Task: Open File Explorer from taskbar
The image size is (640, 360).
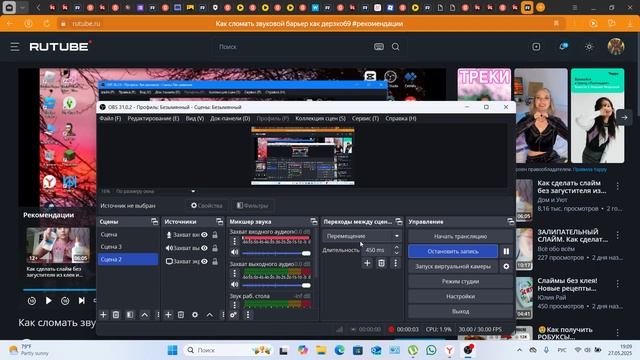Action: click(x=321, y=350)
